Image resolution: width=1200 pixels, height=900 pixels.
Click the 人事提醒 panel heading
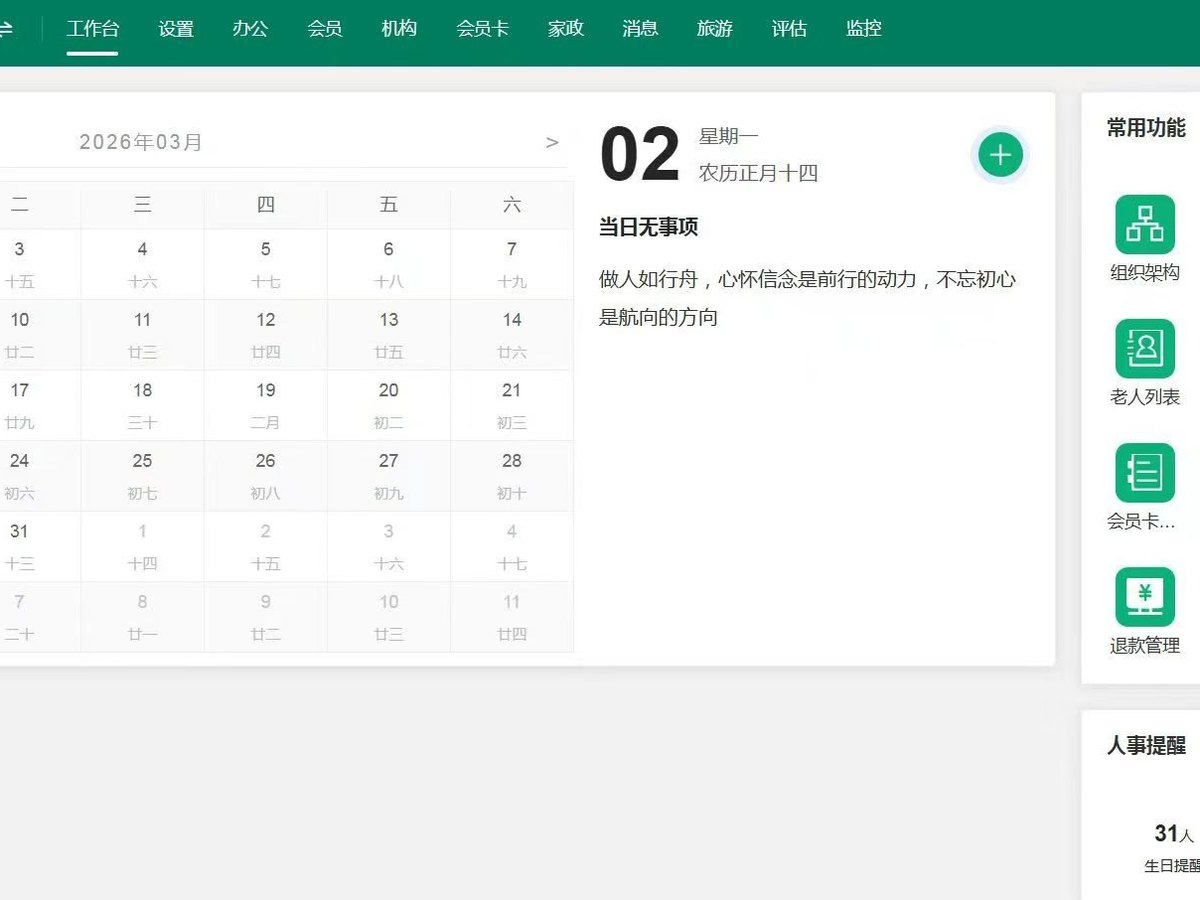(1146, 745)
